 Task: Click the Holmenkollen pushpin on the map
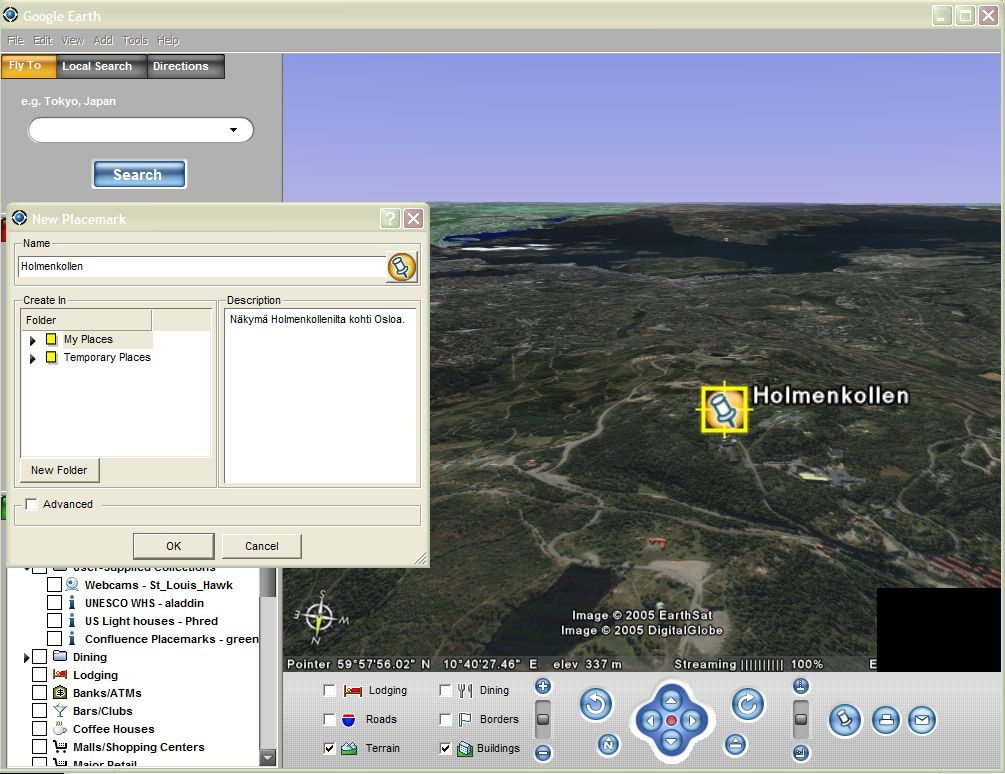724,409
